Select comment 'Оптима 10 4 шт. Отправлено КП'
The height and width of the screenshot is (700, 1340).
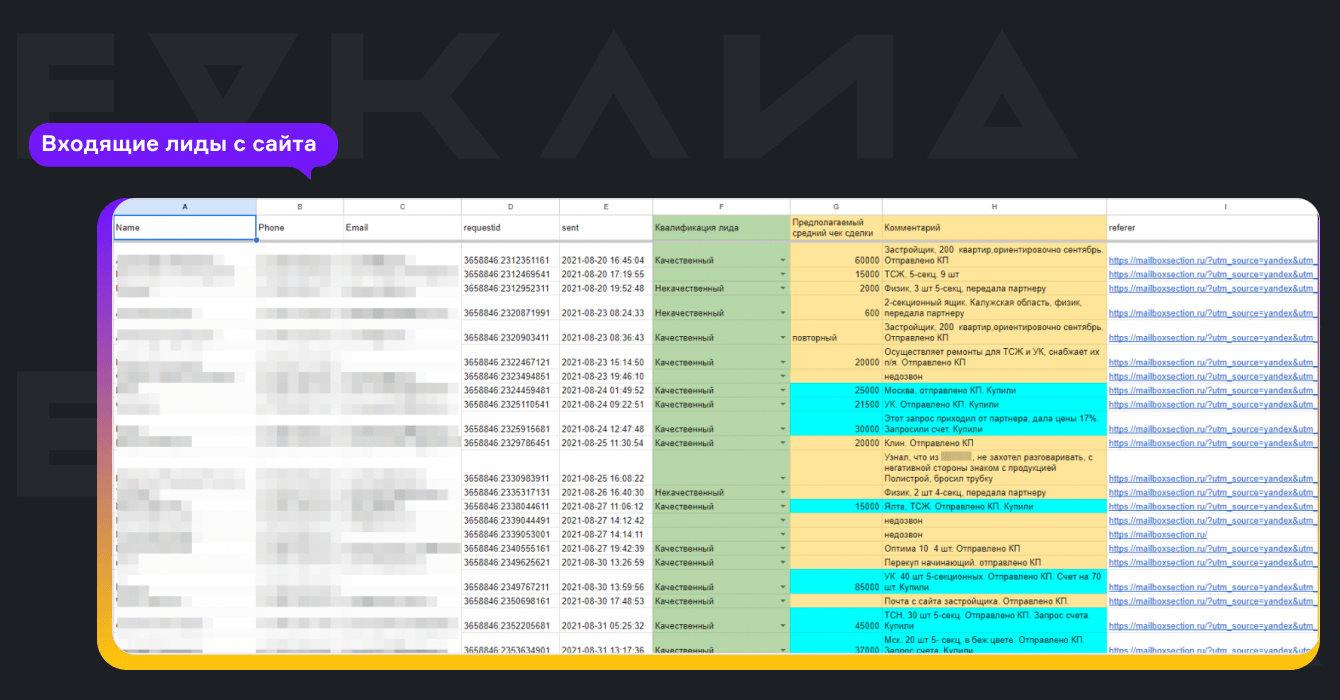(994, 549)
